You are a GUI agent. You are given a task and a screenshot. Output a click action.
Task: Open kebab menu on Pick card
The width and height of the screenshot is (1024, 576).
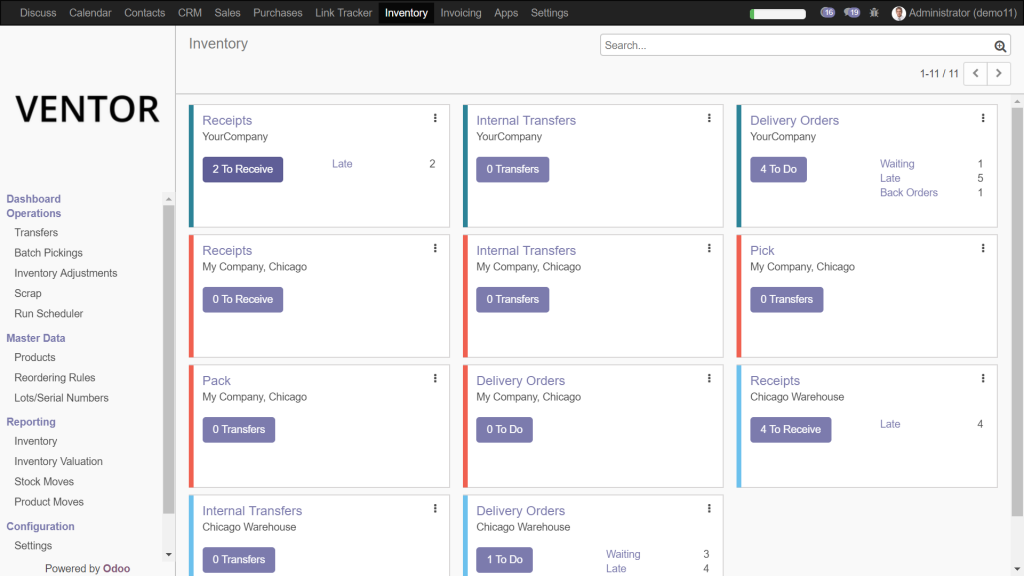click(x=983, y=248)
